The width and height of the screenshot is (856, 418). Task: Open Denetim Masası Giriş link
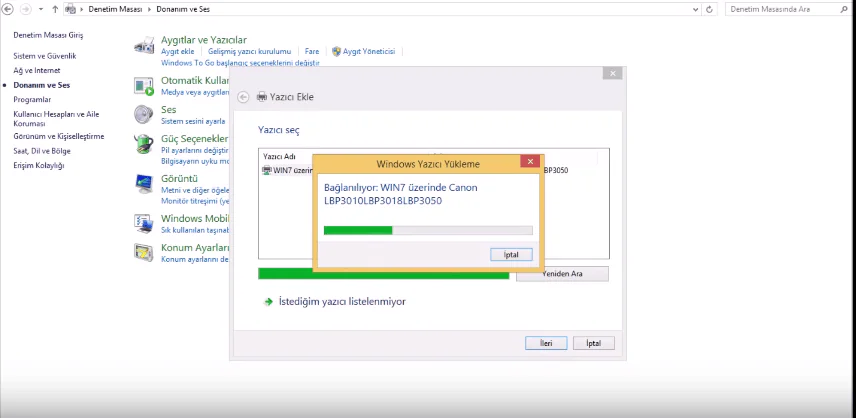(48, 35)
